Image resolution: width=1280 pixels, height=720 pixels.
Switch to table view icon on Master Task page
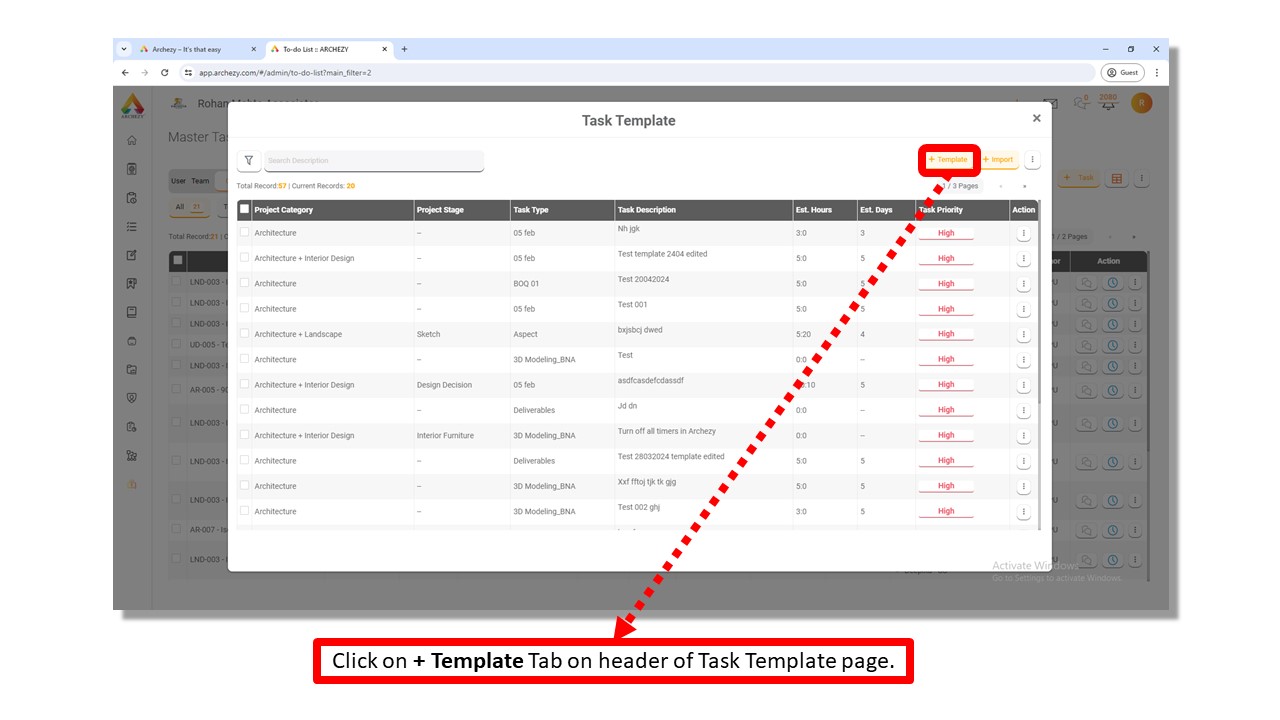pos(1117,179)
